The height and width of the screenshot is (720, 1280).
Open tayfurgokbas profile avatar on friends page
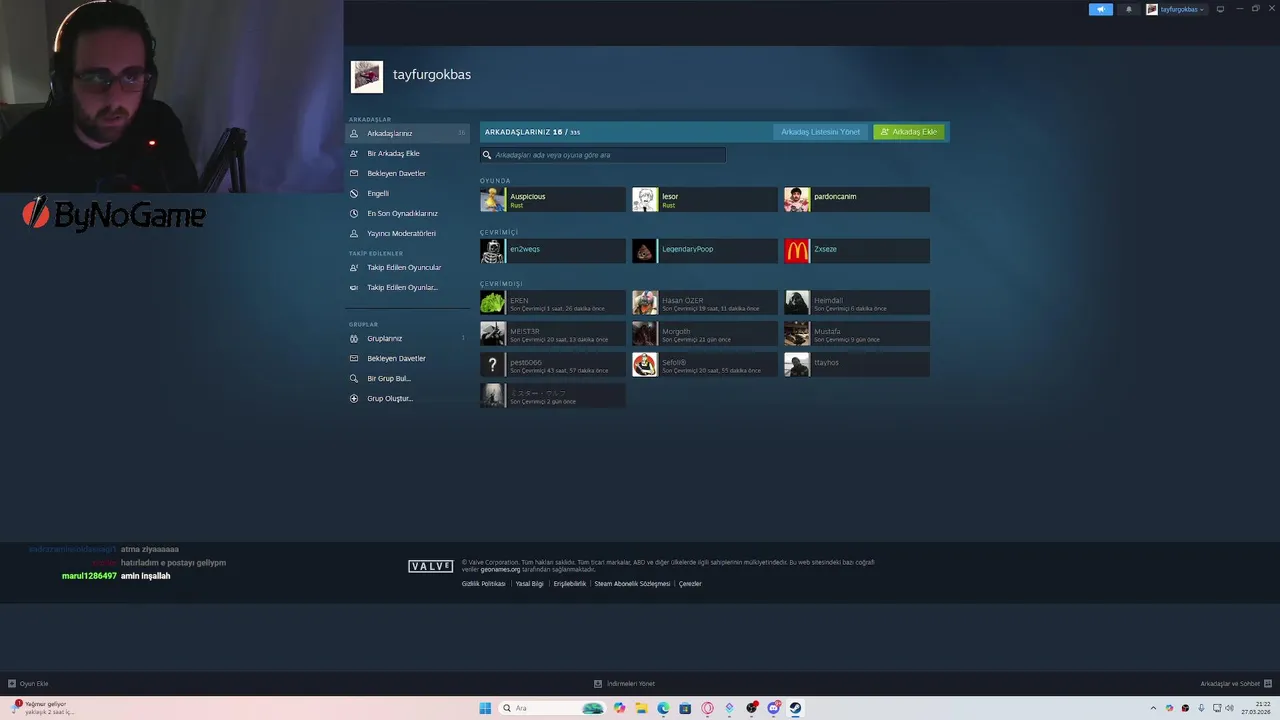(366, 76)
